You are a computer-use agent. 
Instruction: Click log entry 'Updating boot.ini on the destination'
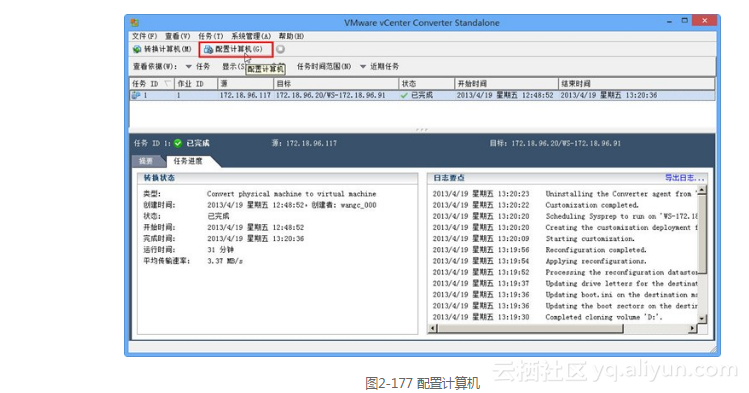(621, 295)
